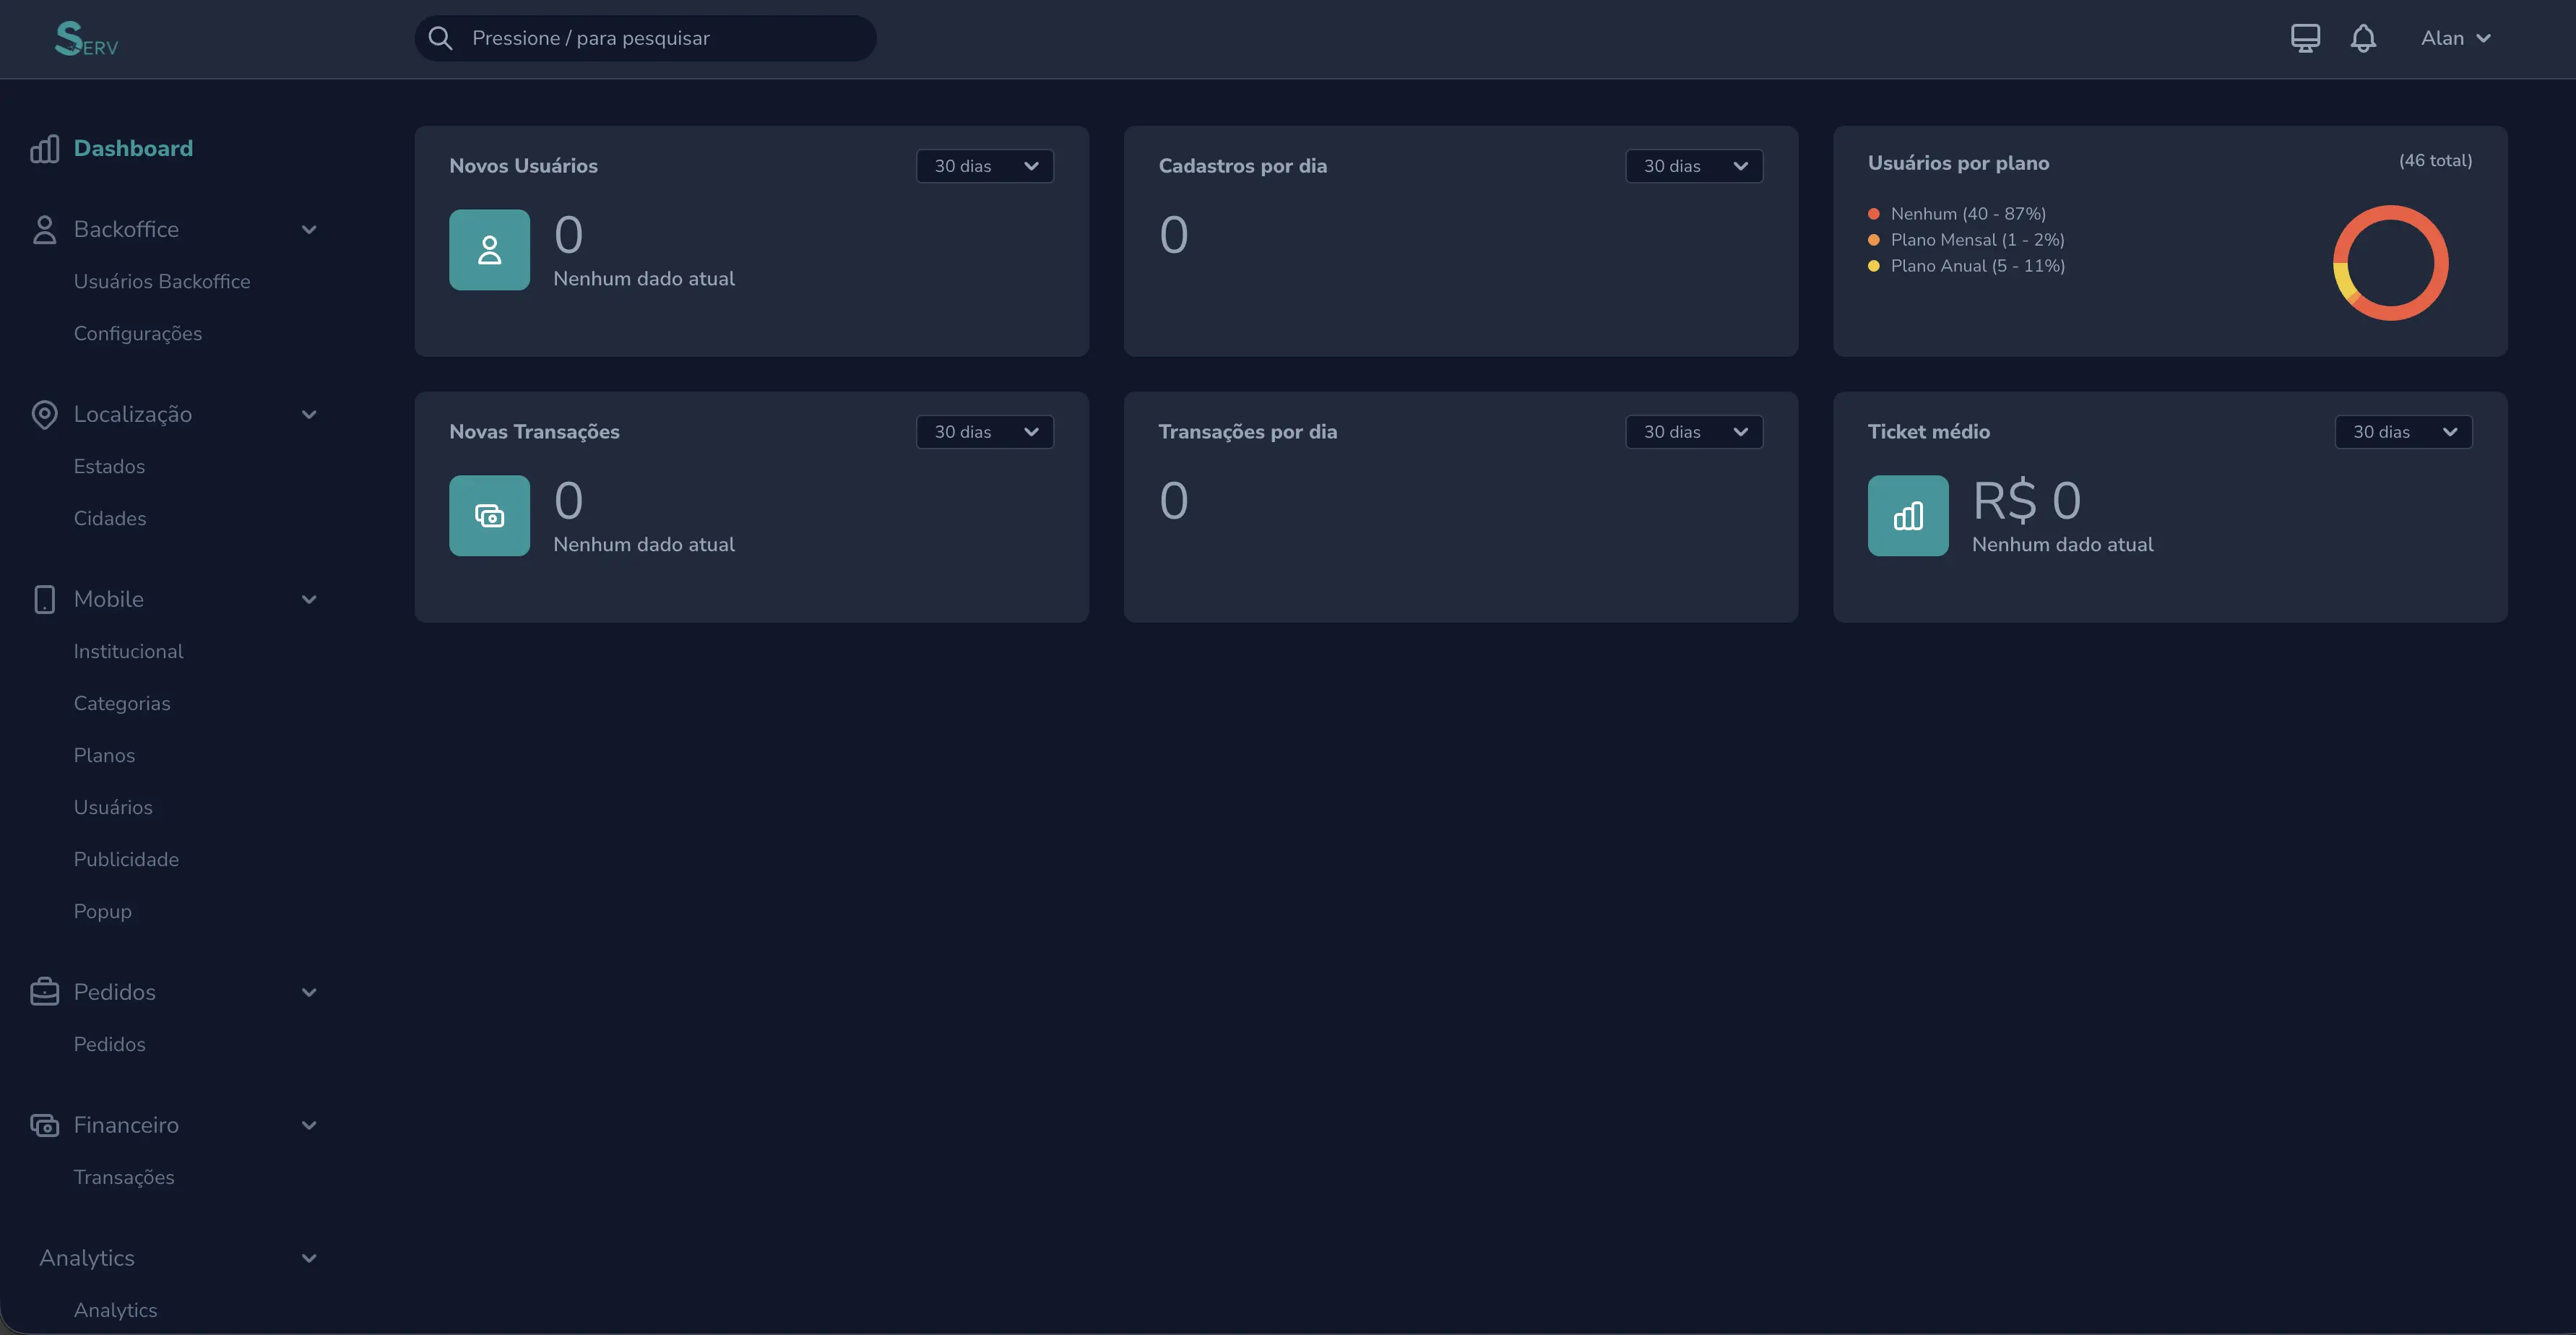The image size is (2576, 1335).
Task: Click the SERV logo
Action: click(x=86, y=39)
